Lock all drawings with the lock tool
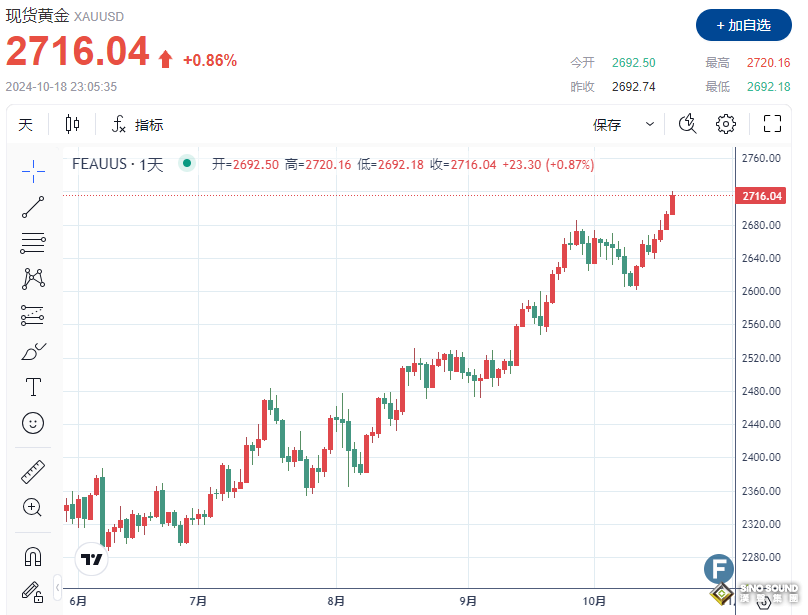Viewport: 808px width, 615px height. (32, 593)
